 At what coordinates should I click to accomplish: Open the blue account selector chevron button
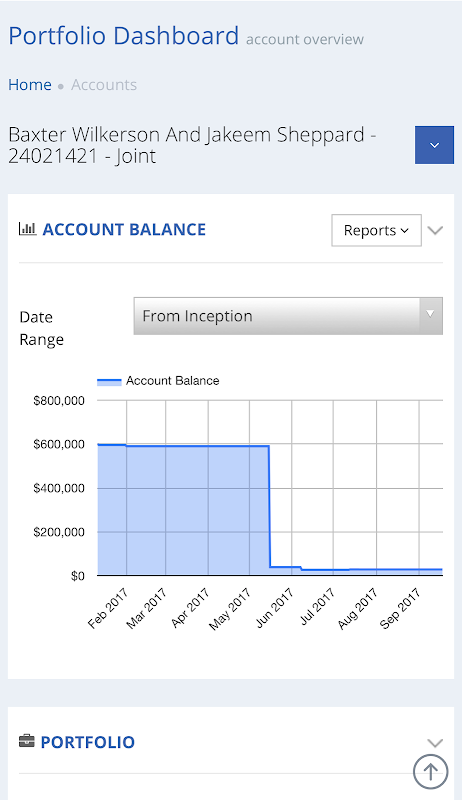coord(434,145)
